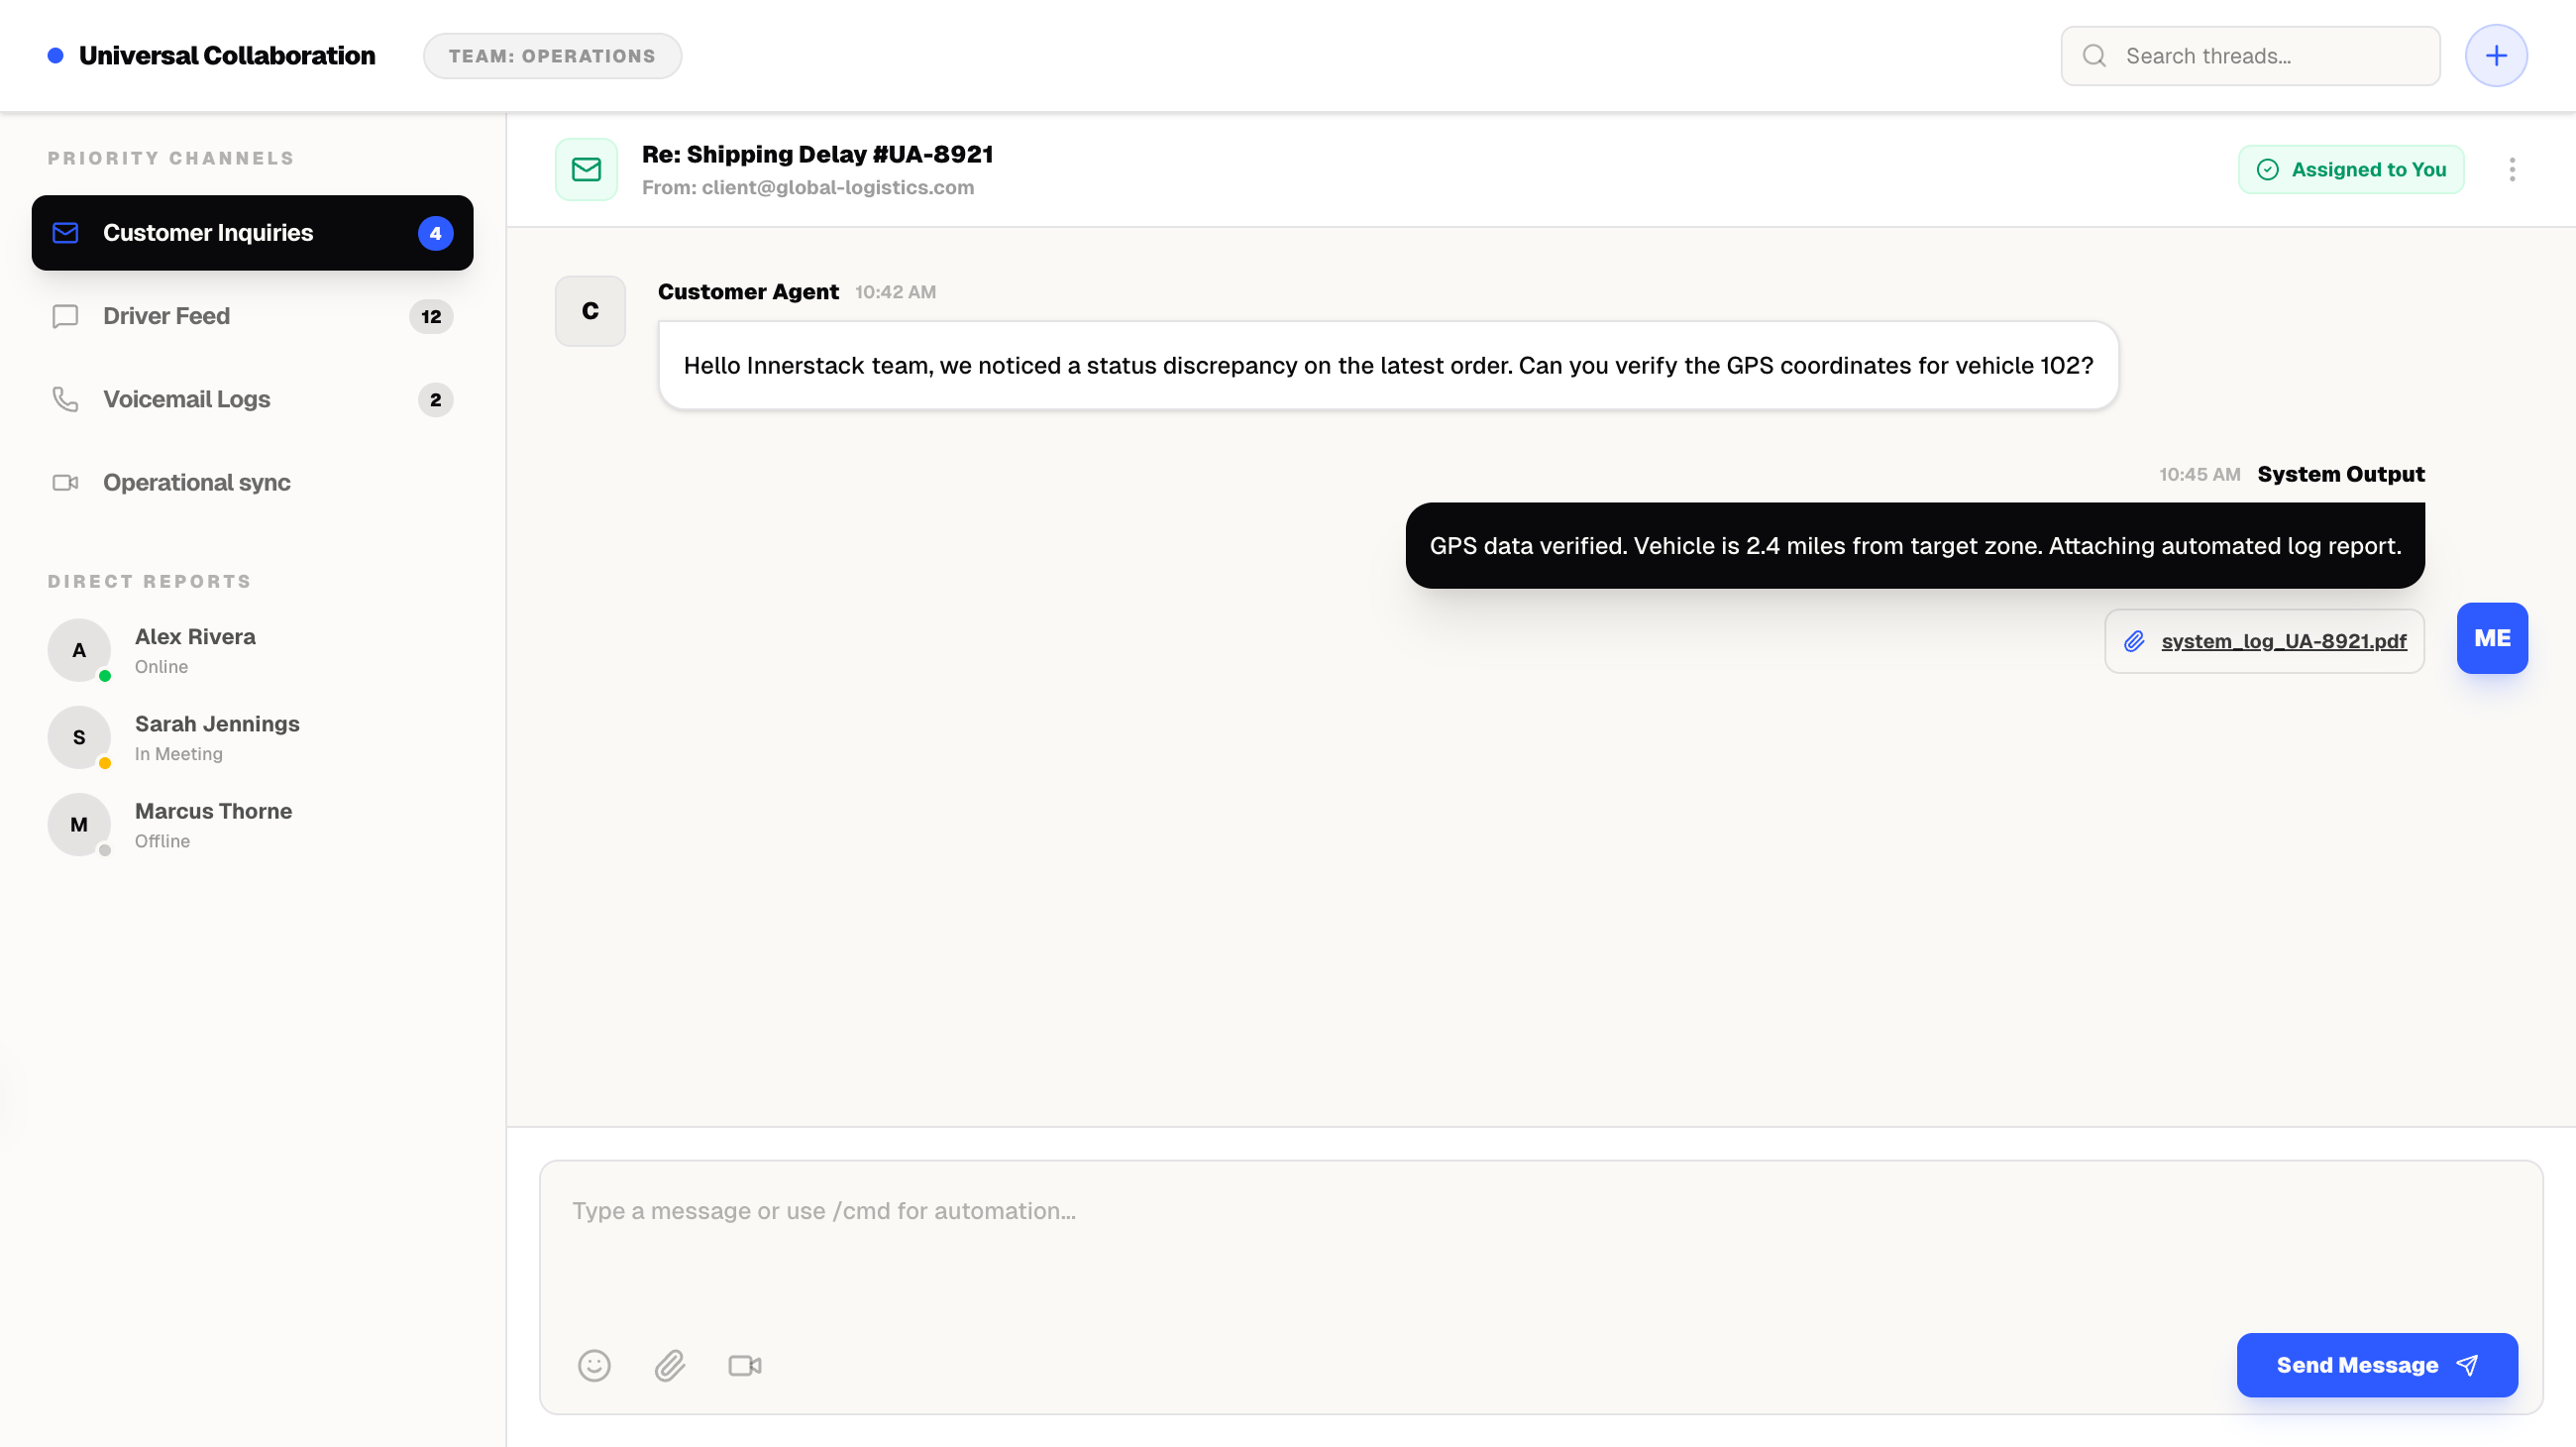This screenshot has height=1447, width=2576.
Task: Start a video message from composer
Action: point(744,1365)
